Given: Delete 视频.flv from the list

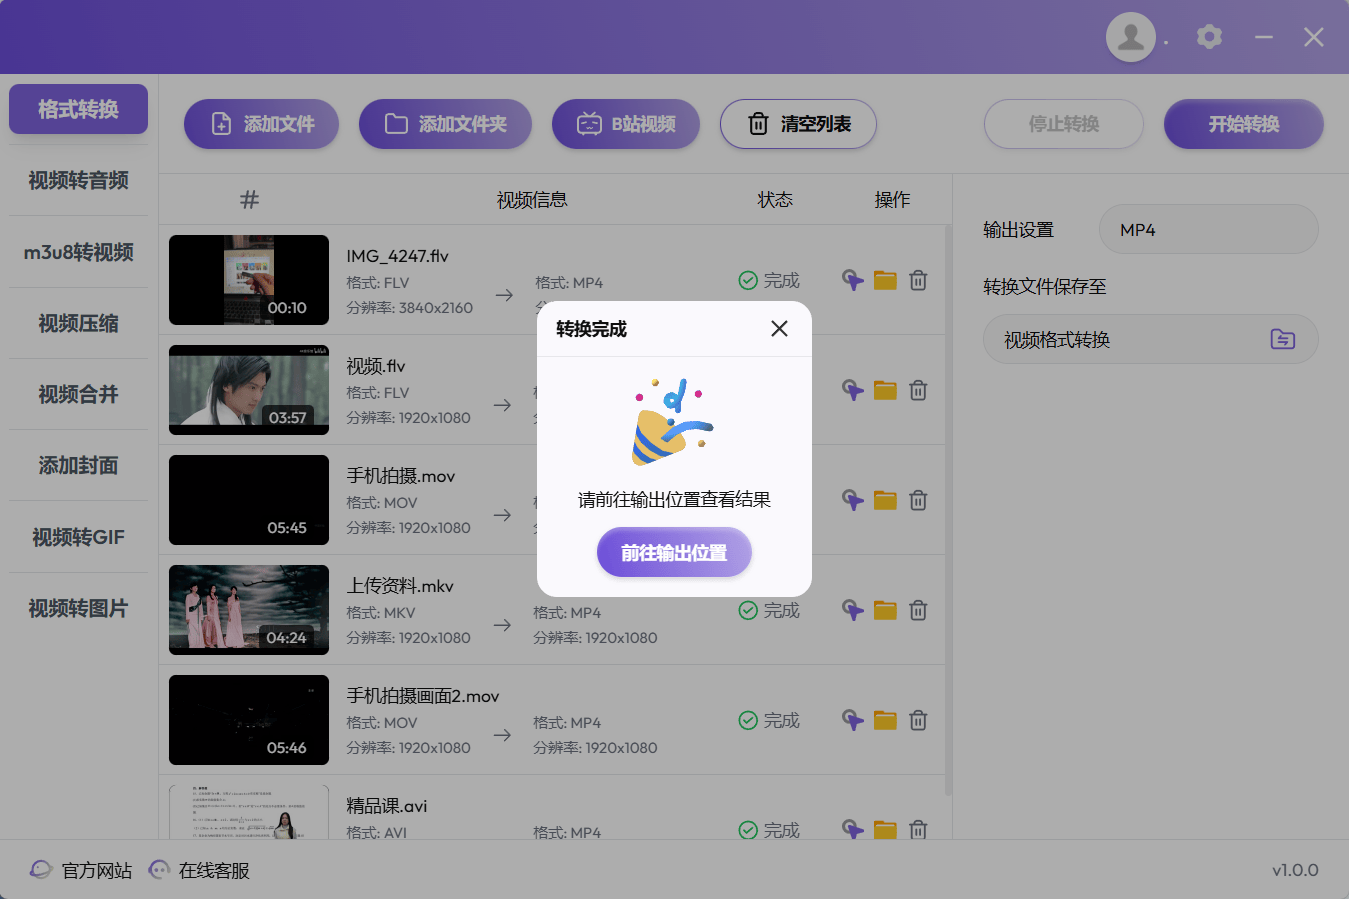Looking at the screenshot, I should 918,391.
